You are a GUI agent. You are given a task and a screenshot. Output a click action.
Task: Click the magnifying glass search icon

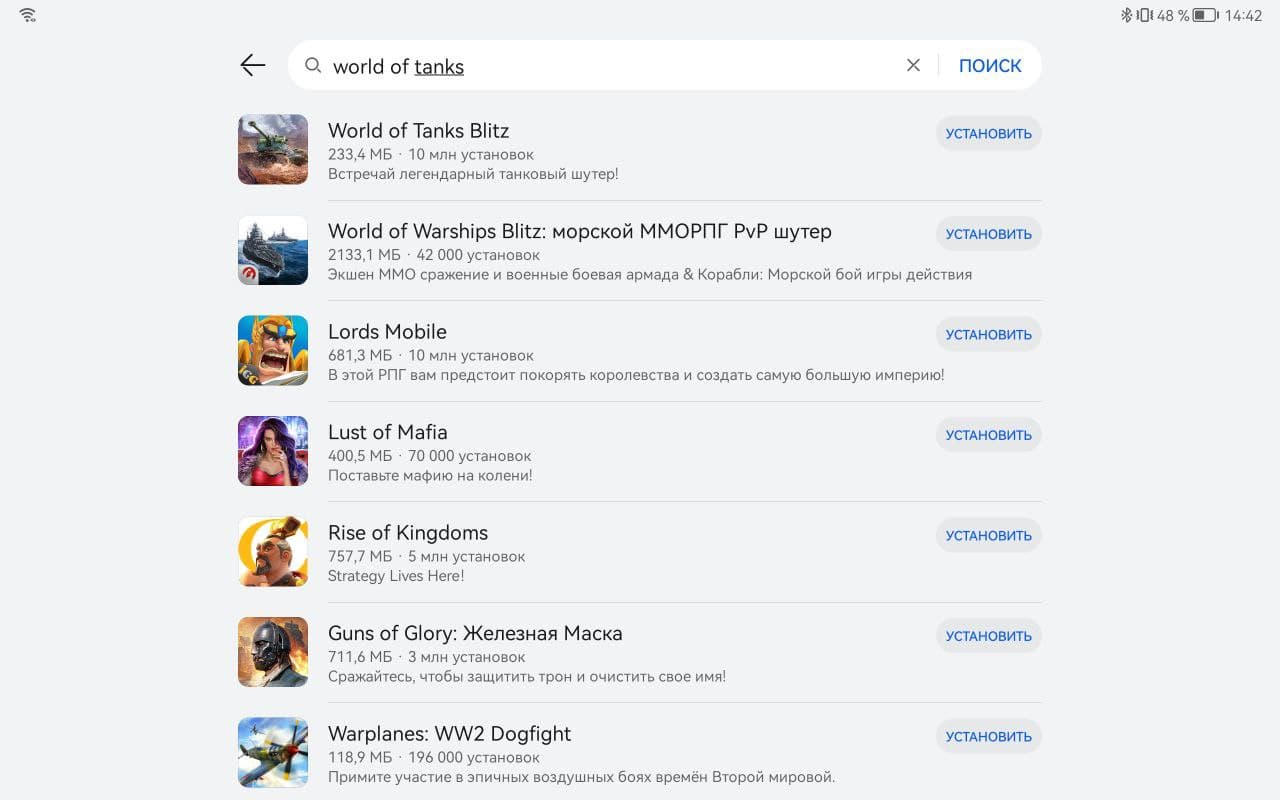point(313,66)
